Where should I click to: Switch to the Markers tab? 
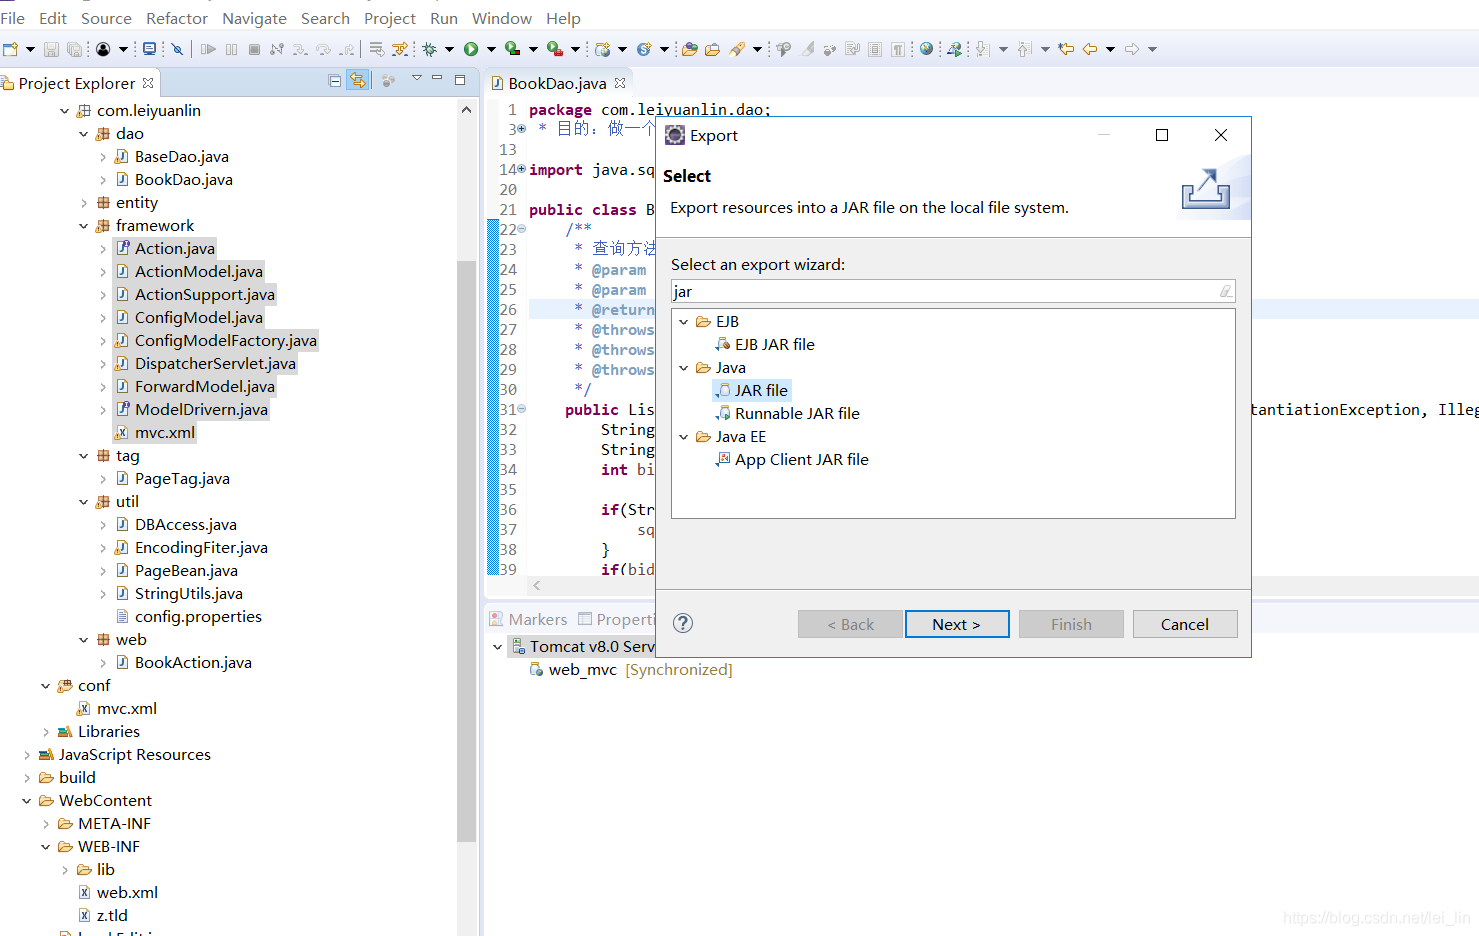[x=528, y=619]
